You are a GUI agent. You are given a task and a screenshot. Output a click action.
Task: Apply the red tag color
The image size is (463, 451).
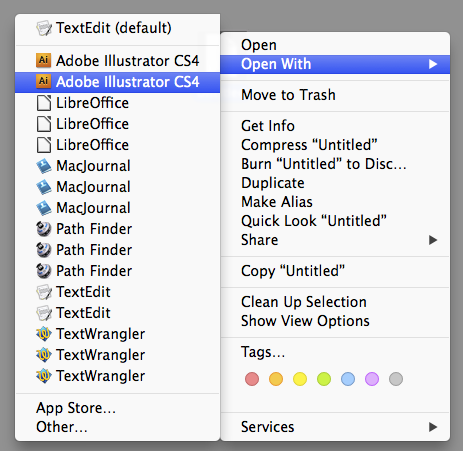click(x=252, y=379)
